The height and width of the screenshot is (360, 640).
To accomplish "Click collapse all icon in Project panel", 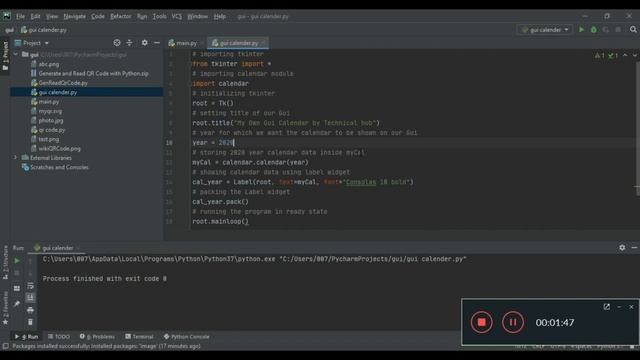I will tap(129, 42).
